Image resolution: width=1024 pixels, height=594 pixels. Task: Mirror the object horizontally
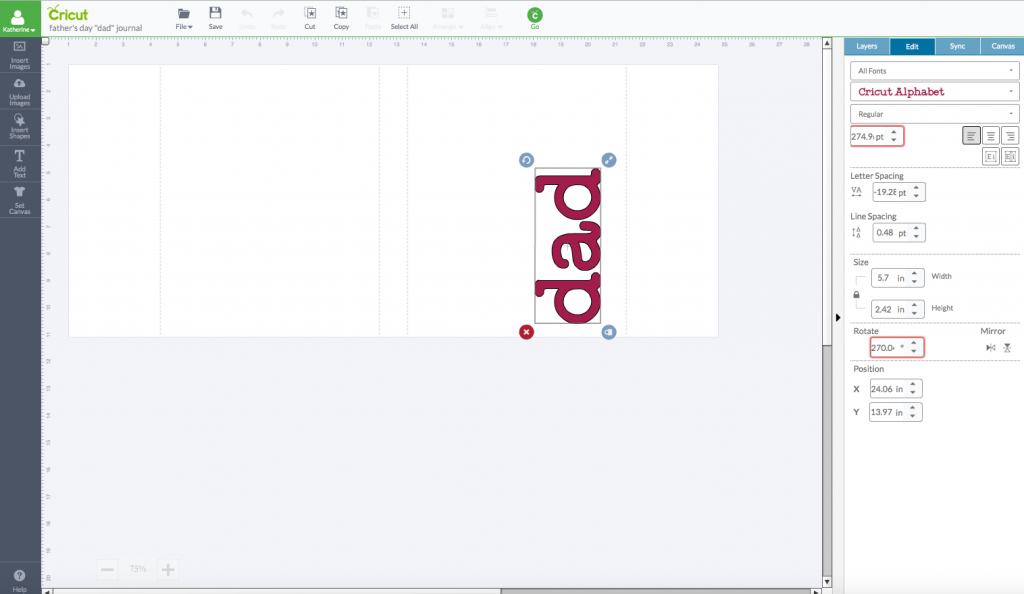point(991,348)
